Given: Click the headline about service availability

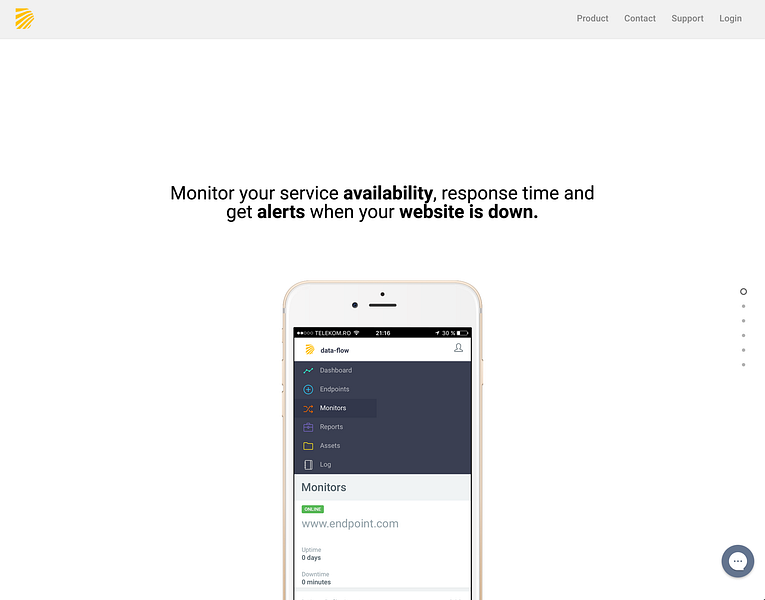Looking at the screenshot, I should pyautogui.click(x=382, y=202).
